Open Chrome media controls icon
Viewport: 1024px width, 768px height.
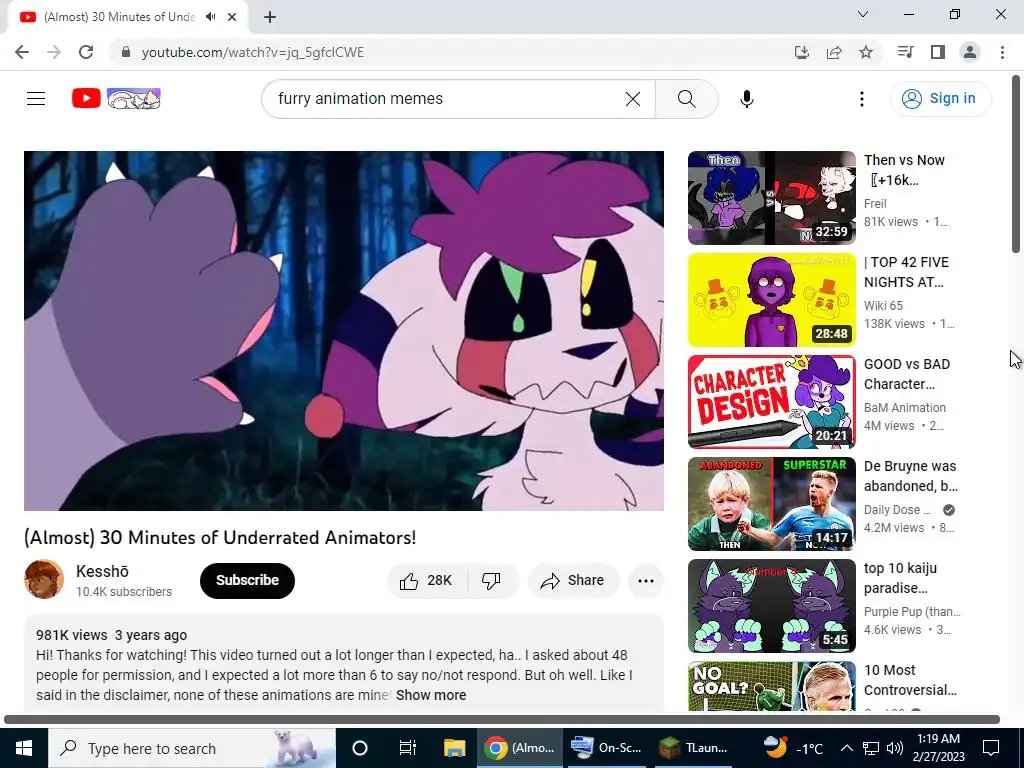click(905, 52)
